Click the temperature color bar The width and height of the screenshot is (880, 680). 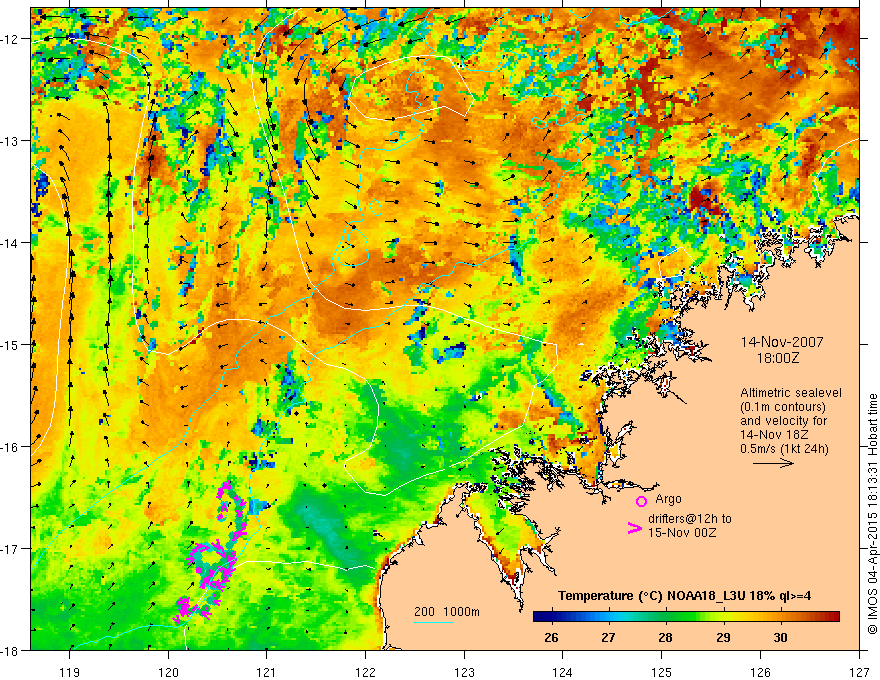click(x=686, y=616)
